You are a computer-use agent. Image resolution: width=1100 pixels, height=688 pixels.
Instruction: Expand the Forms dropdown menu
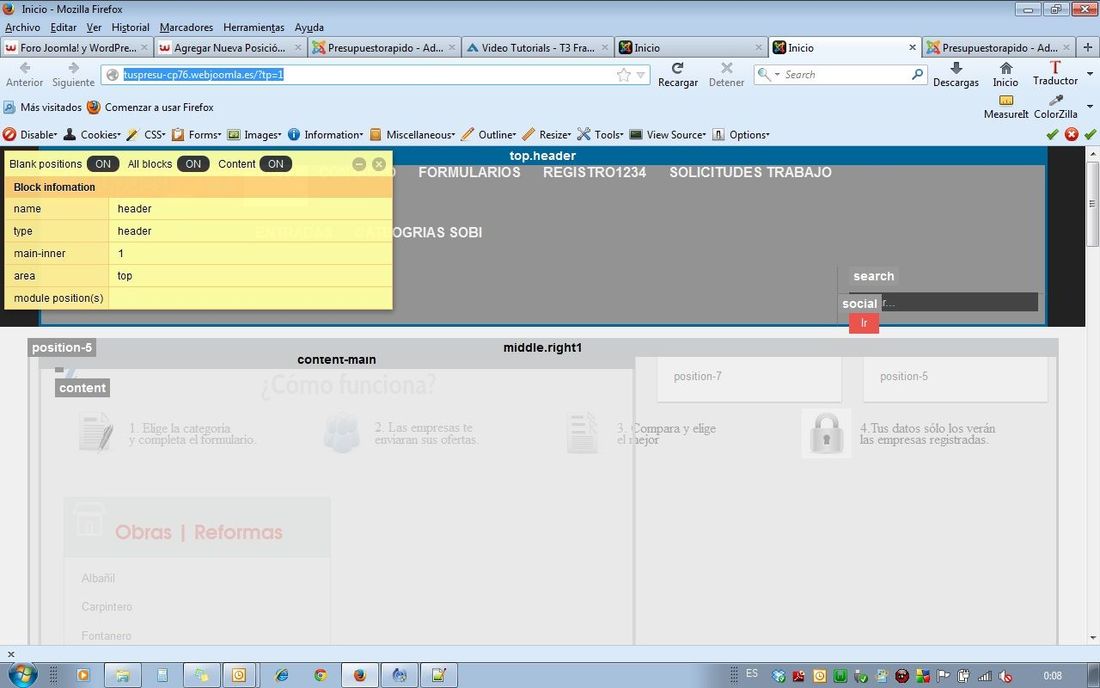click(x=196, y=135)
